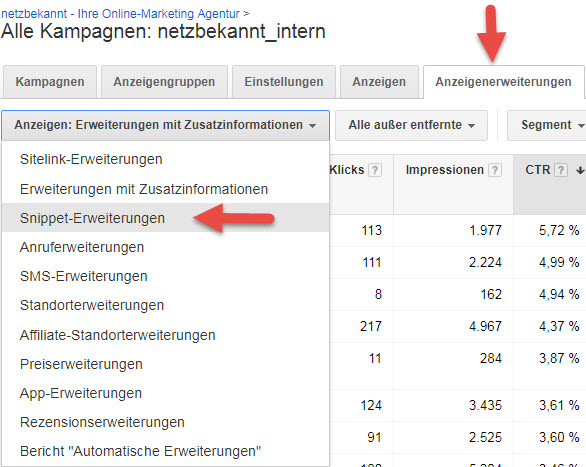Toggle the CTR sort direction arrow
The width and height of the screenshot is (586, 467).
(x=580, y=171)
